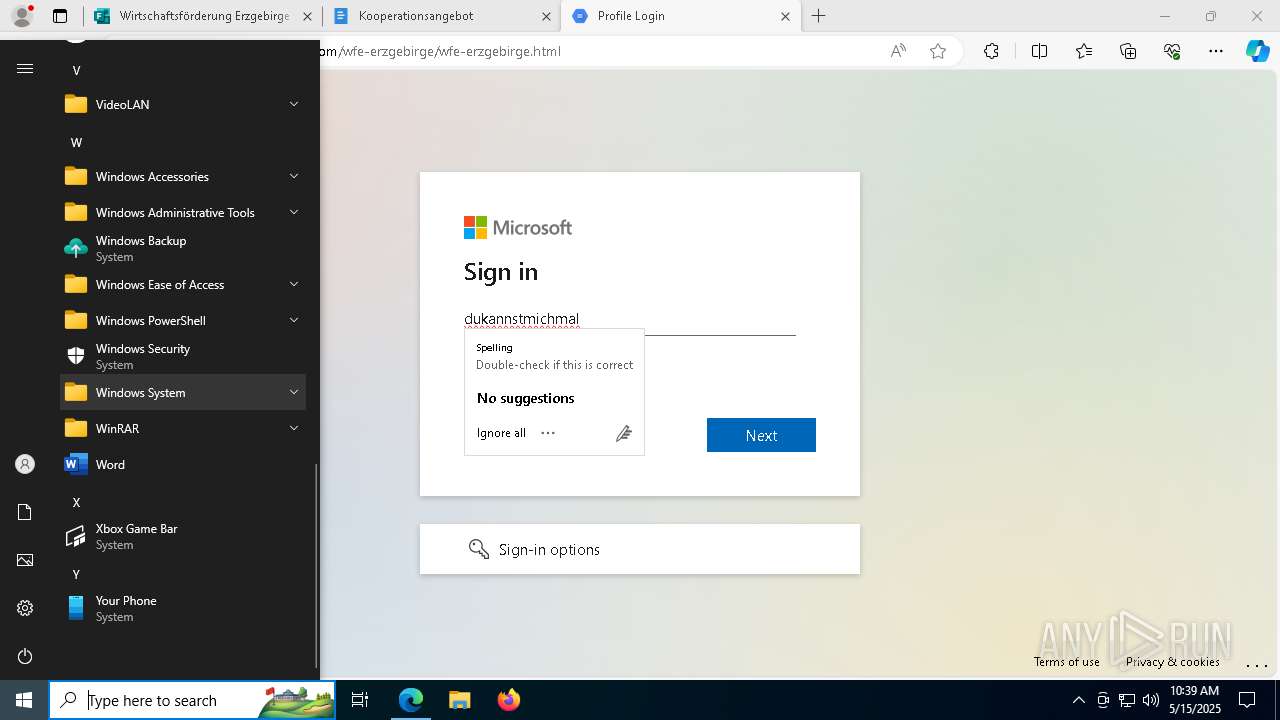The width and height of the screenshot is (1280, 720).
Task: Open Documents icon in Start sidebar
Action: pos(25,512)
